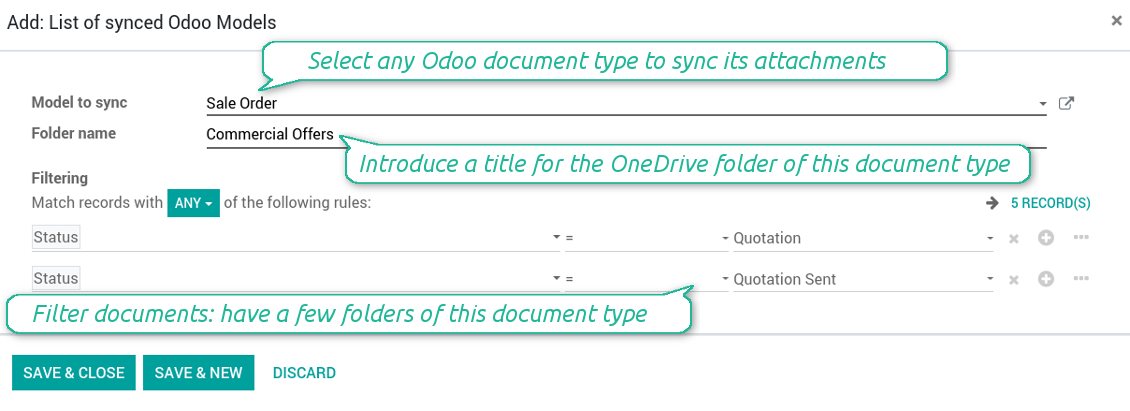
Task: Close the Add synced Odoo Models dialog
Action: tap(1116, 20)
